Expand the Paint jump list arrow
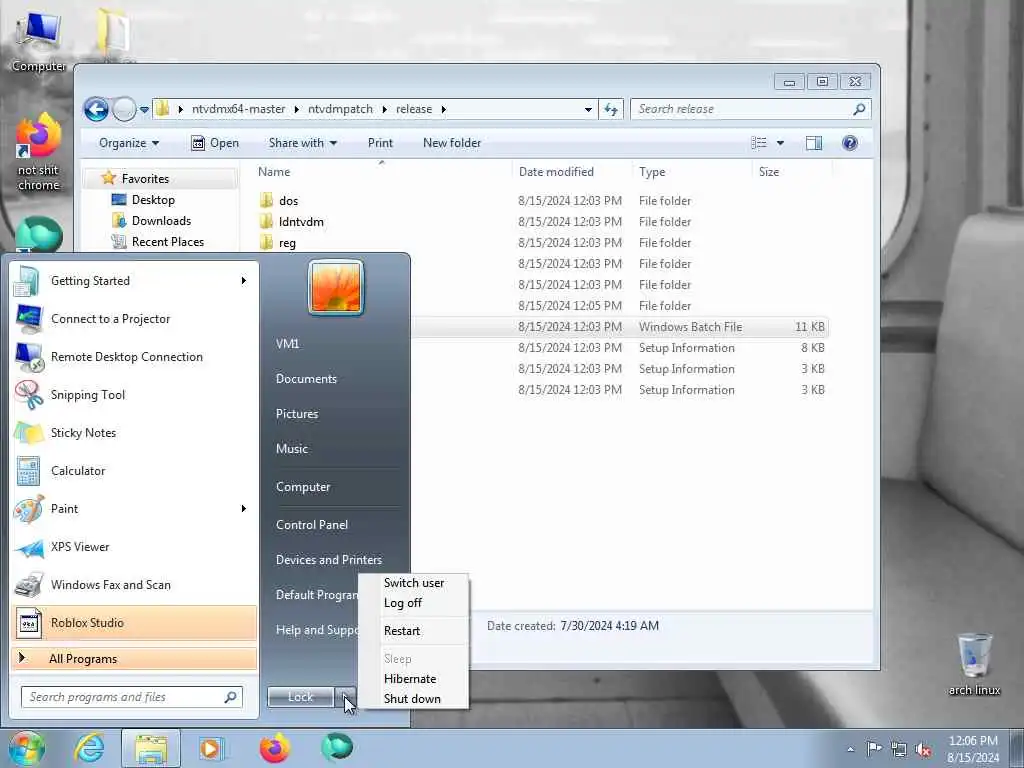This screenshot has width=1024, height=768. (x=244, y=509)
